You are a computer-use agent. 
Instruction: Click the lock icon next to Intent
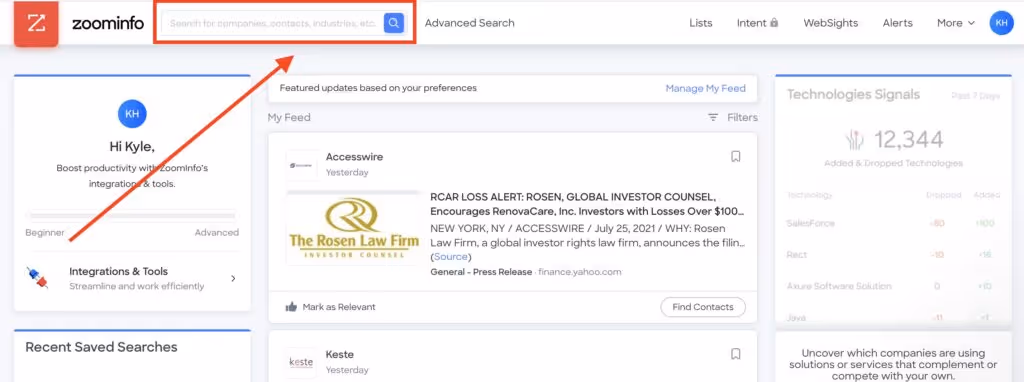coord(774,23)
